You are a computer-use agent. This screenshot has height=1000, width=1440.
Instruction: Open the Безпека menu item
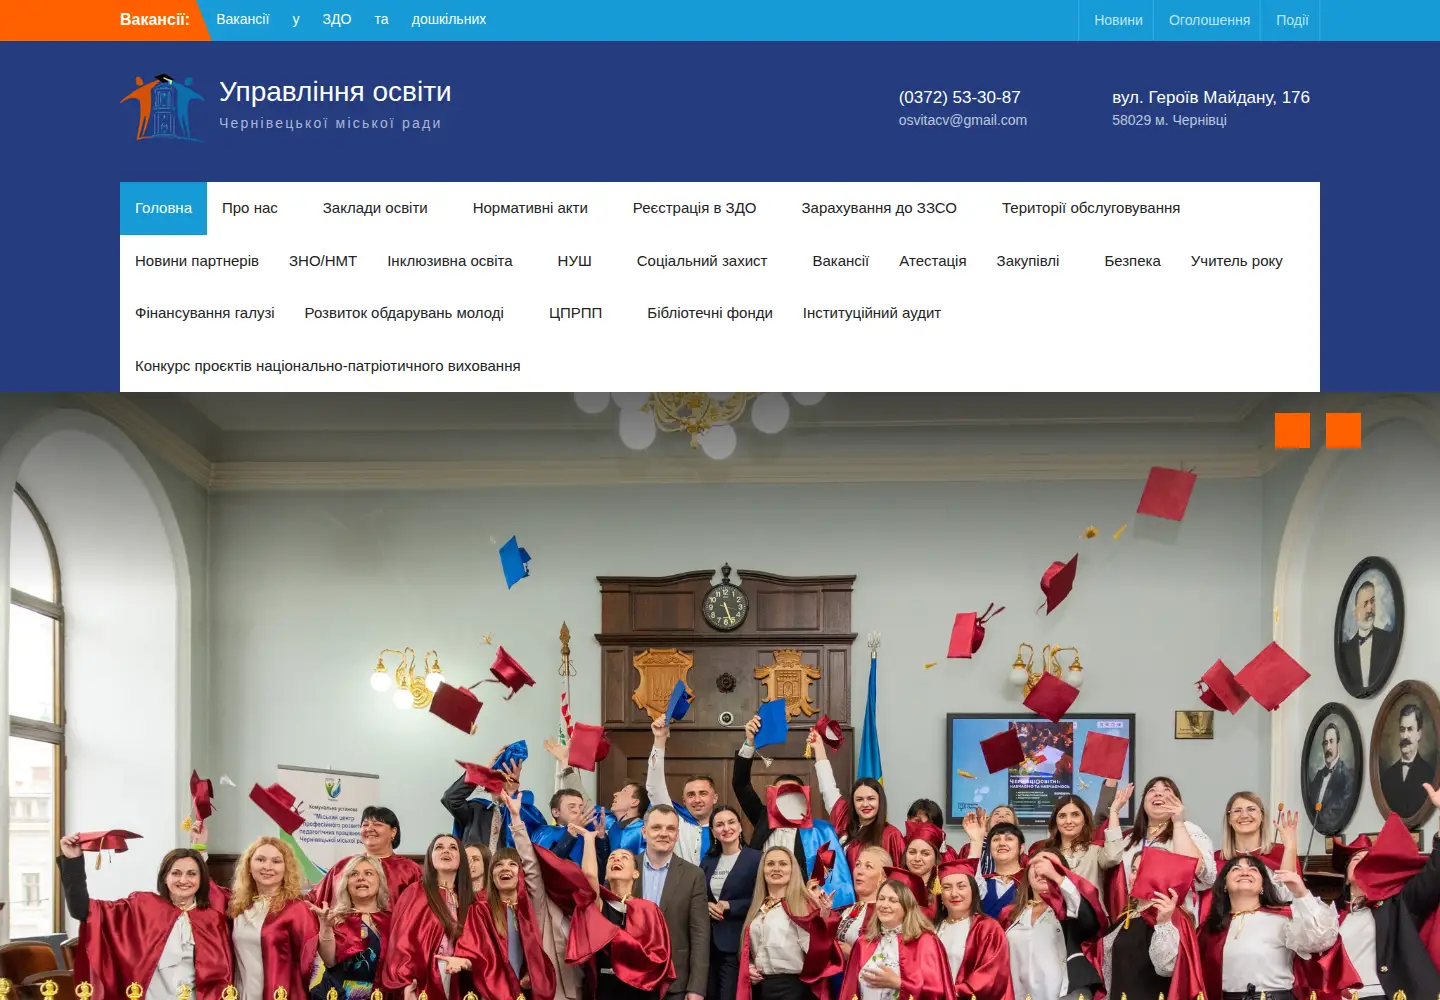click(x=1133, y=261)
